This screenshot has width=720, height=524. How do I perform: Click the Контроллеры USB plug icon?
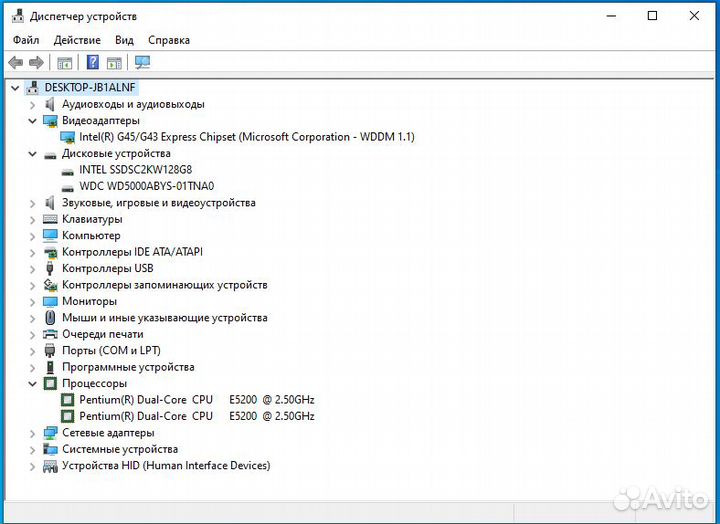point(50,268)
